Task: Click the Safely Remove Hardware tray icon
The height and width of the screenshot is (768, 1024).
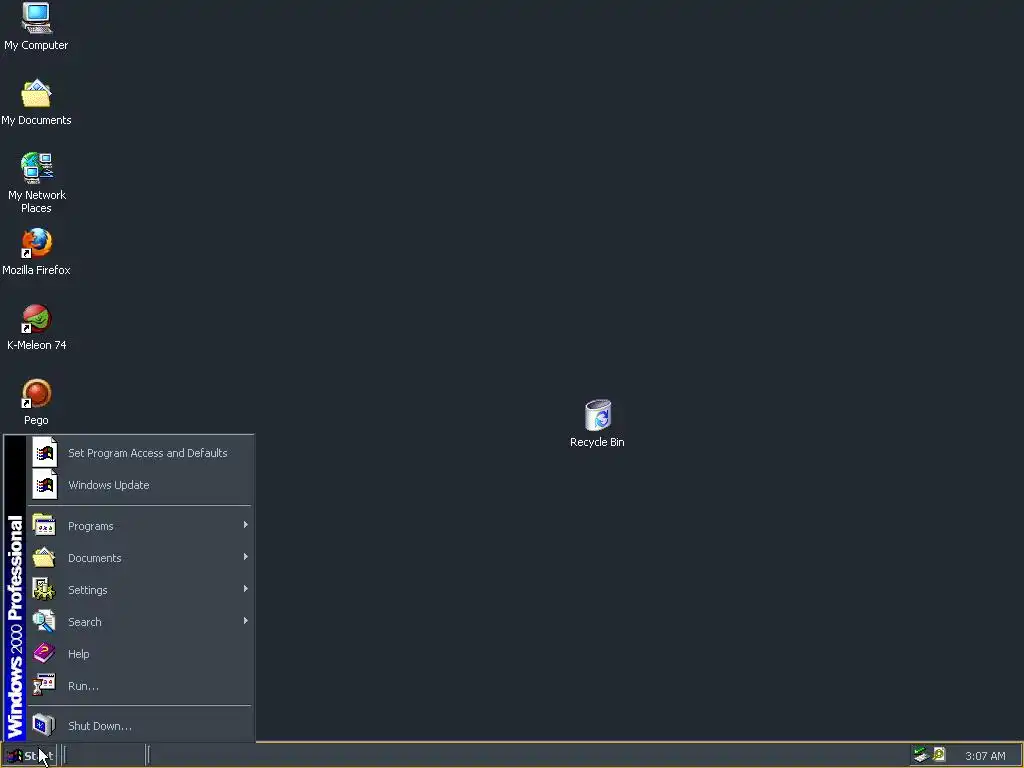Action: pos(921,755)
